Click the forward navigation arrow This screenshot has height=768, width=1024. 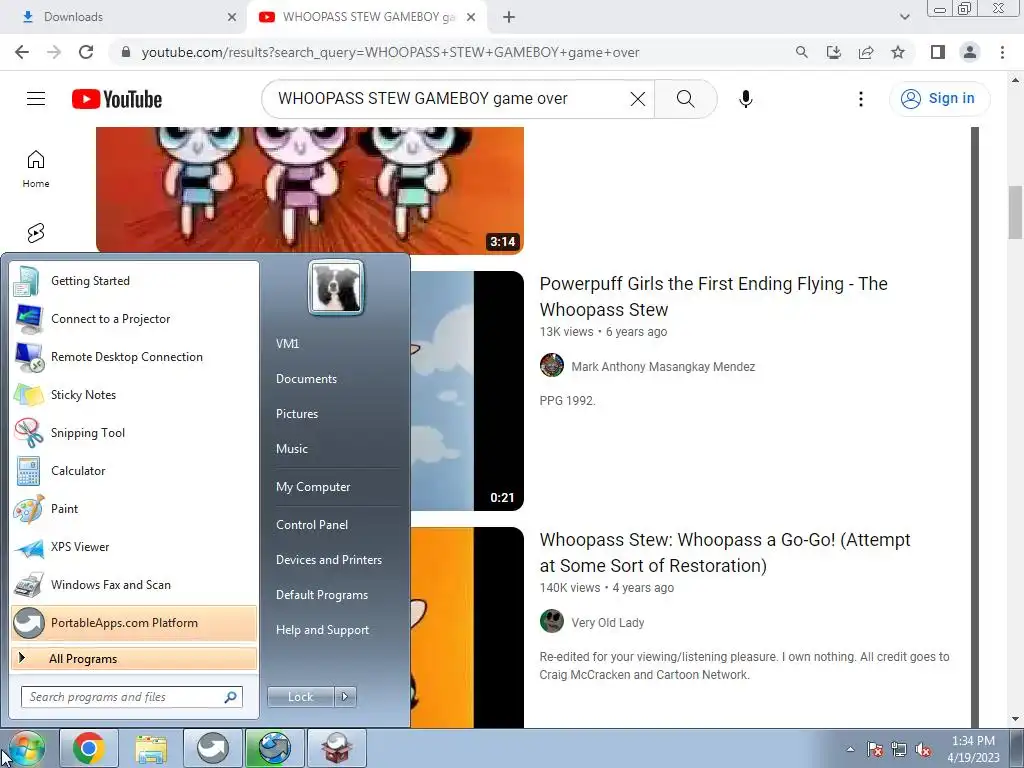coord(54,52)
